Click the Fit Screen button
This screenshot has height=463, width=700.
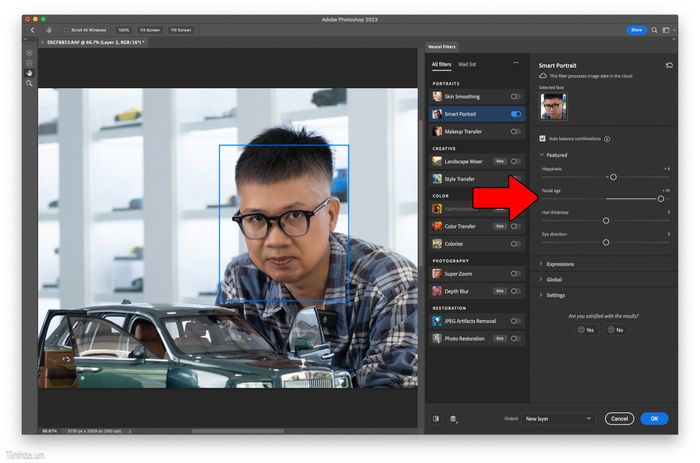click(150, 30)
